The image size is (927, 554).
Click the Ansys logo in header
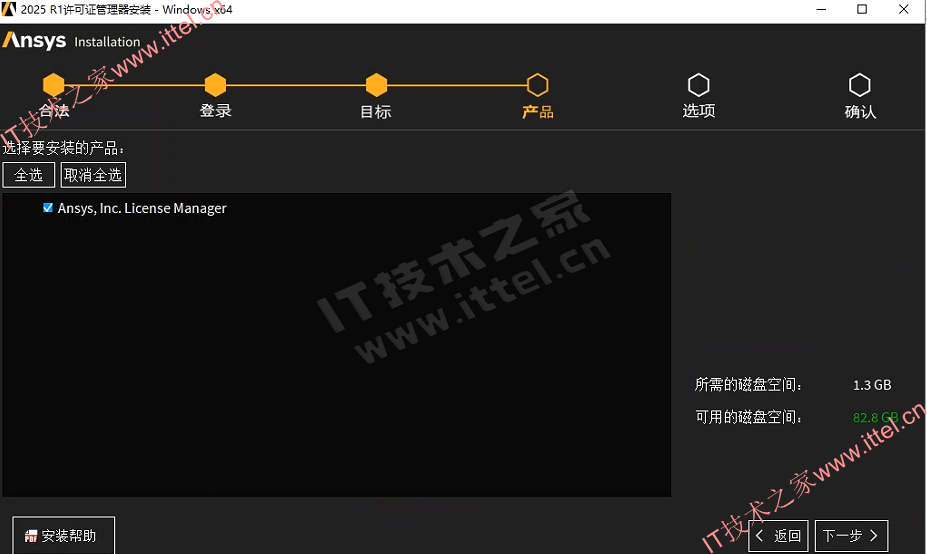34,40
